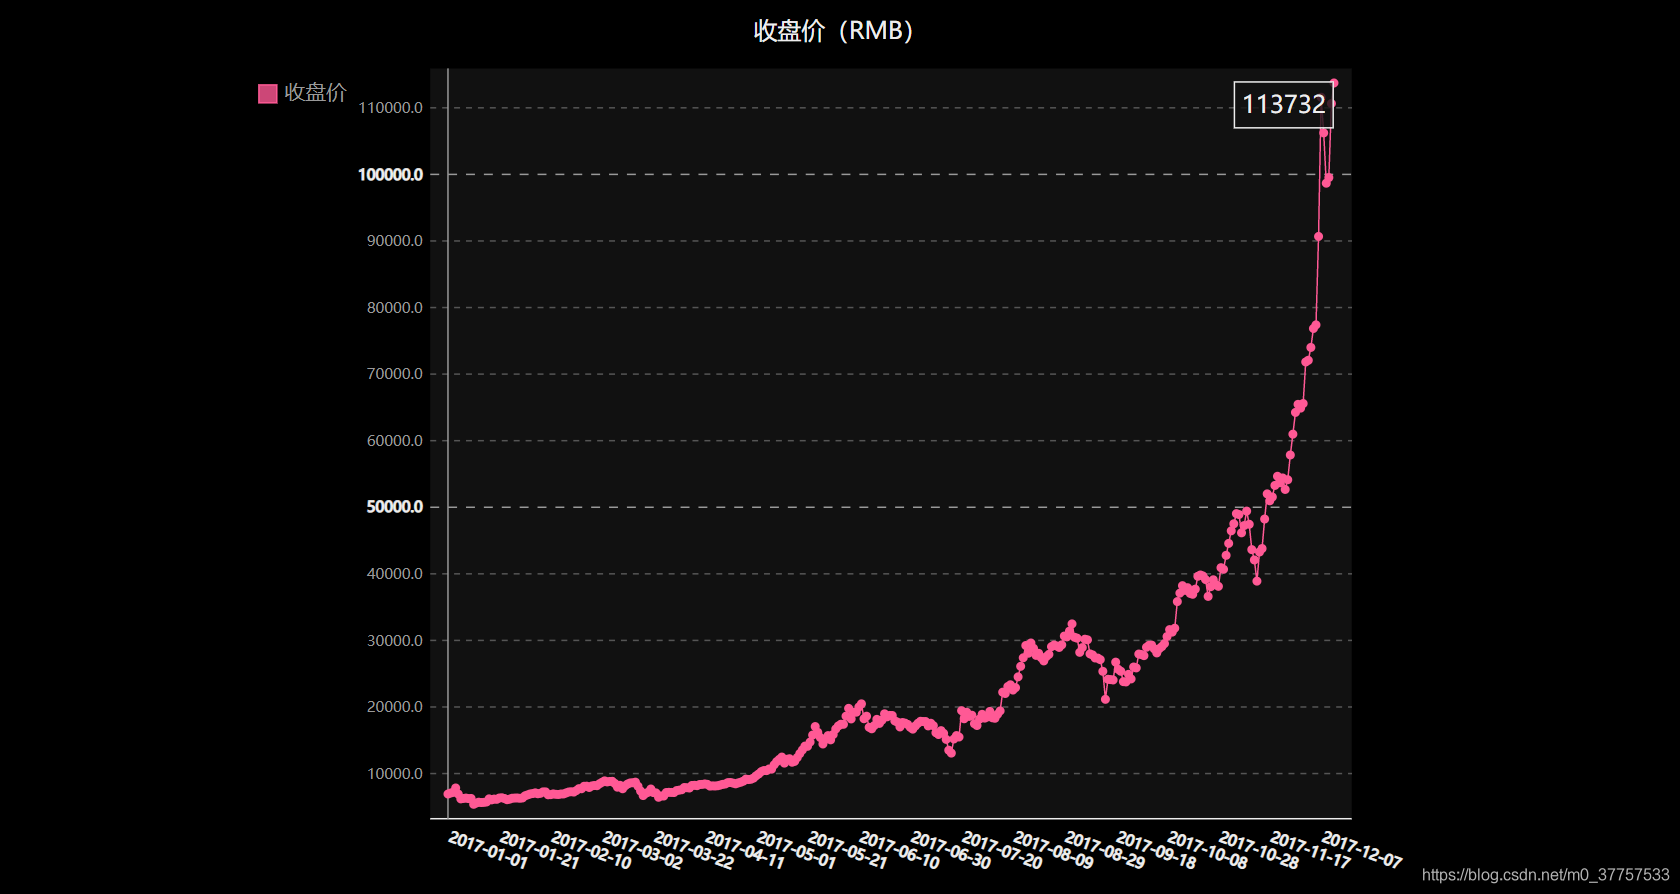Image resolution: width=1680 pixels, height=894 pixels.
Task: Click the 2017-07-20 x-axis date label
Action: point(1002,850)
